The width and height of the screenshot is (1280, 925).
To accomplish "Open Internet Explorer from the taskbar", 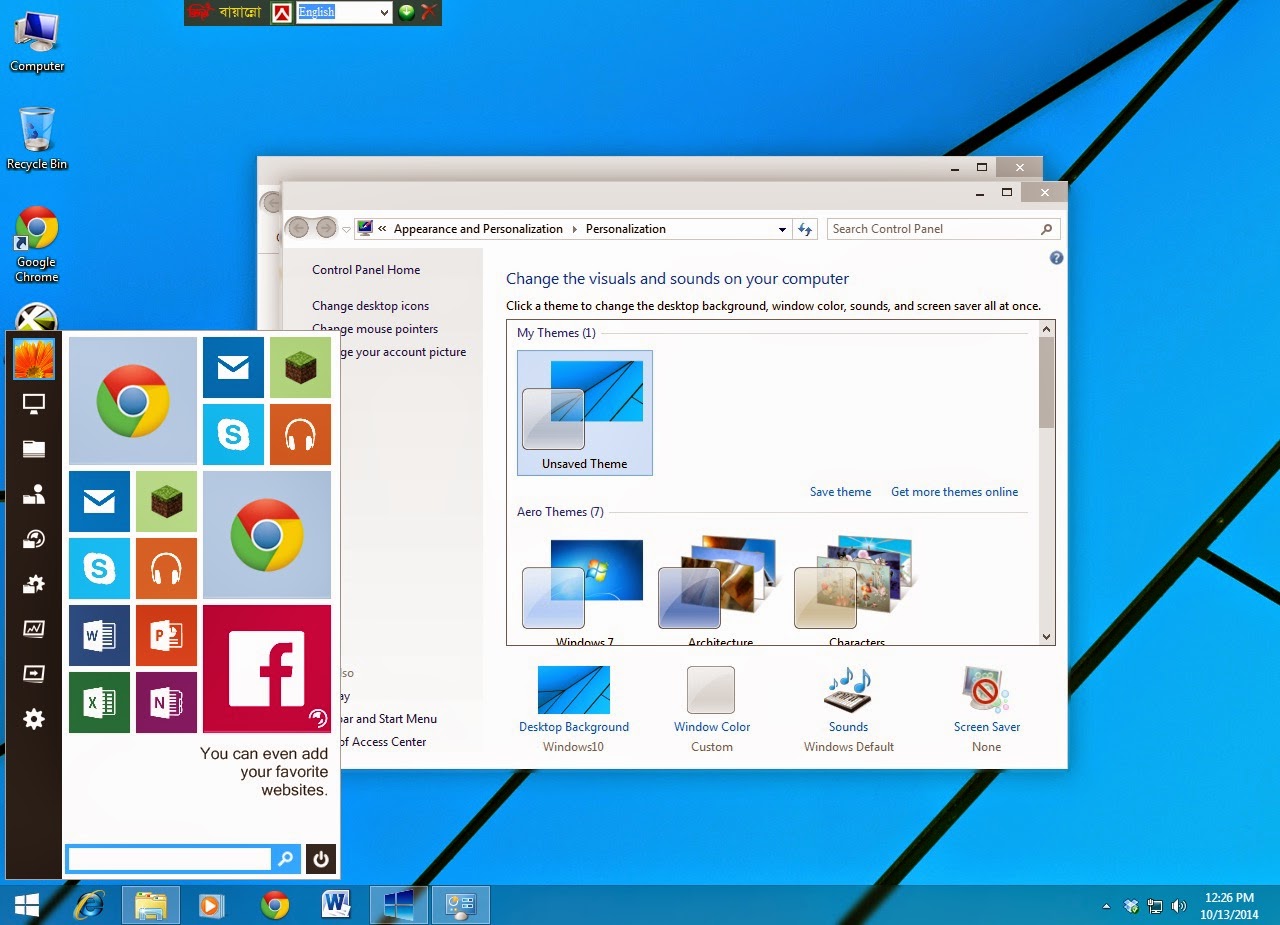I will [89, 905].
